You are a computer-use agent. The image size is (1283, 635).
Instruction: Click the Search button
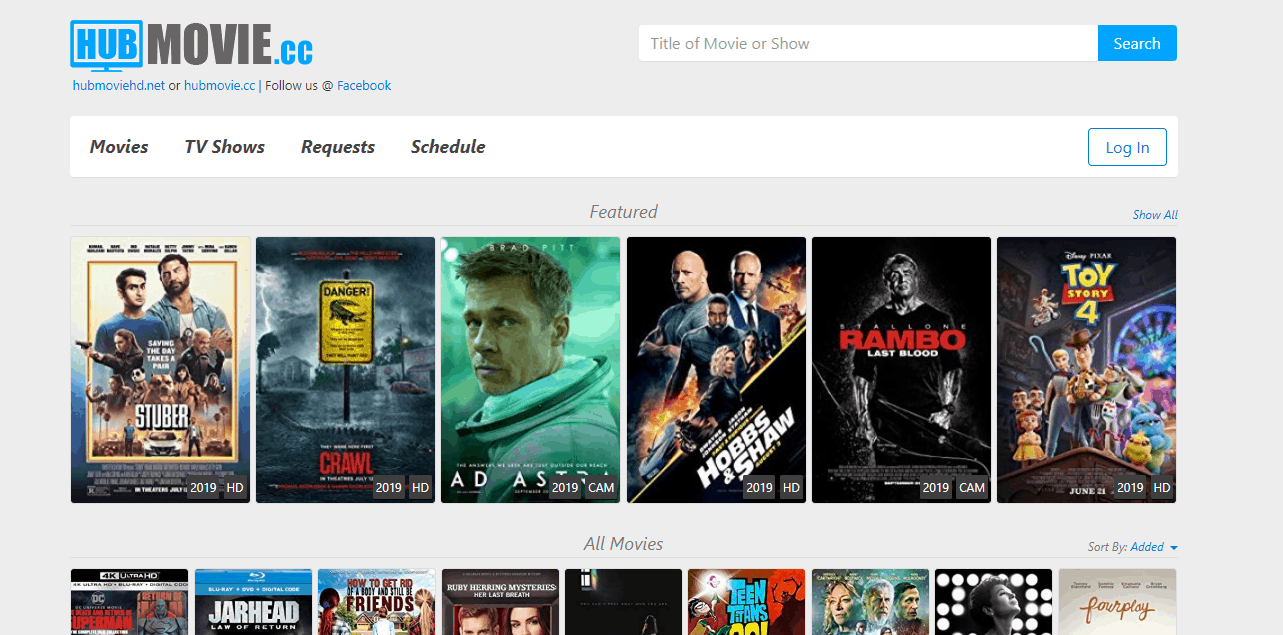tap(1137, 43)
